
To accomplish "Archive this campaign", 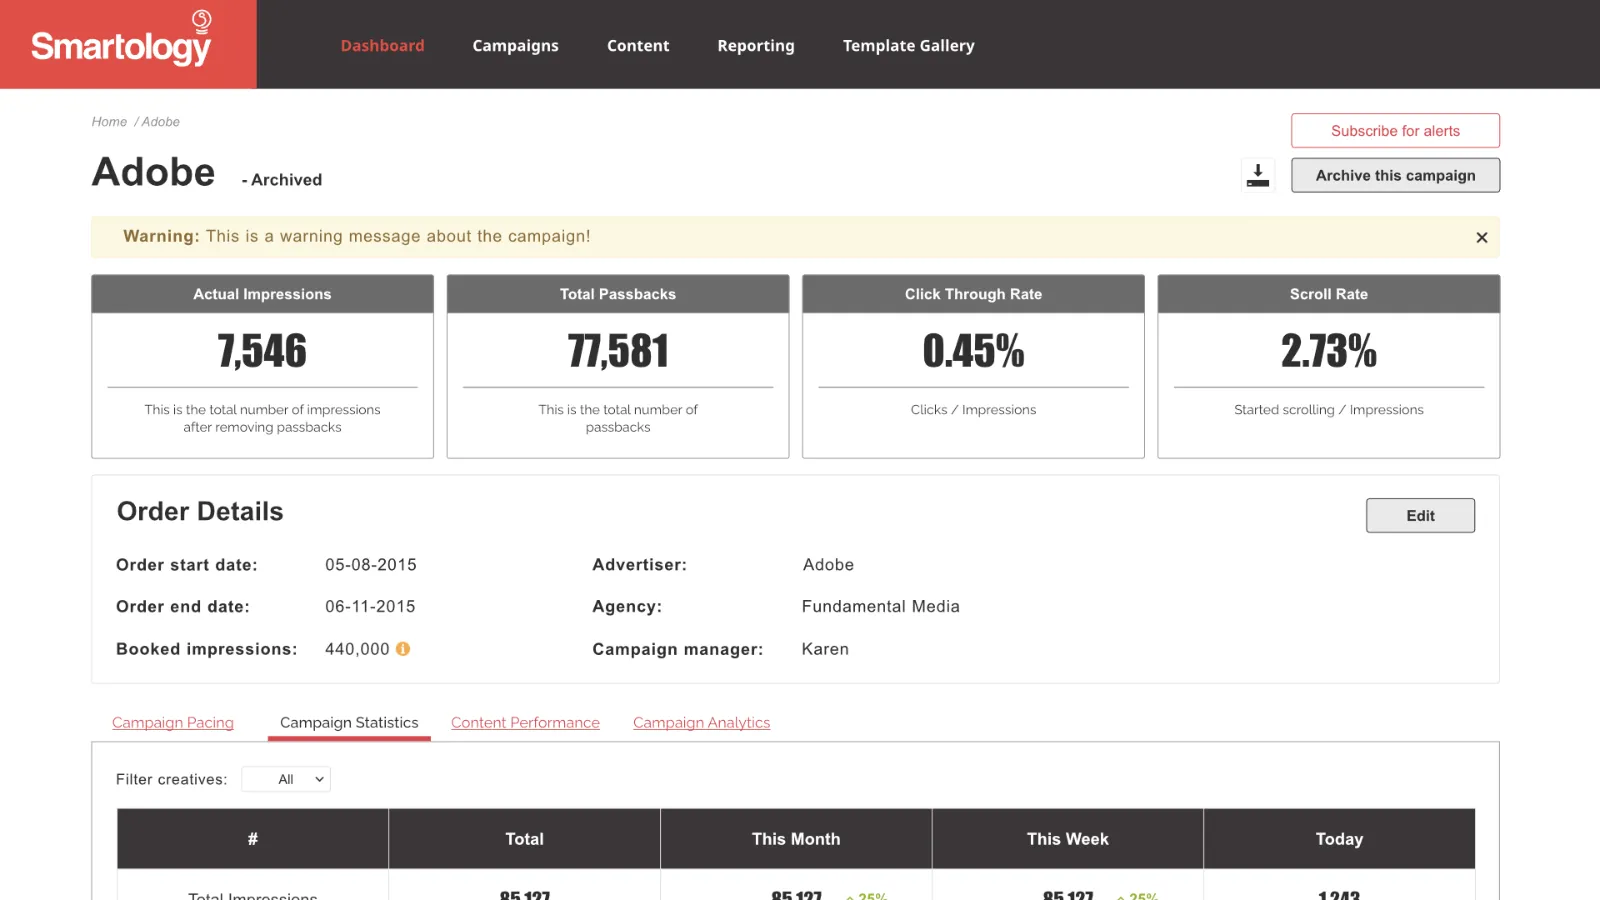I will coord(1395,175).
